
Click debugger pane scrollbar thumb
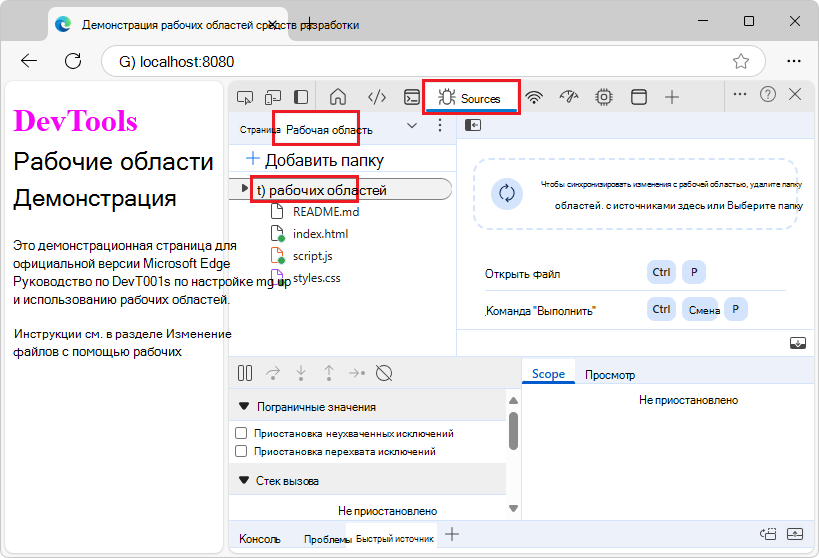[x=513, y=431]
